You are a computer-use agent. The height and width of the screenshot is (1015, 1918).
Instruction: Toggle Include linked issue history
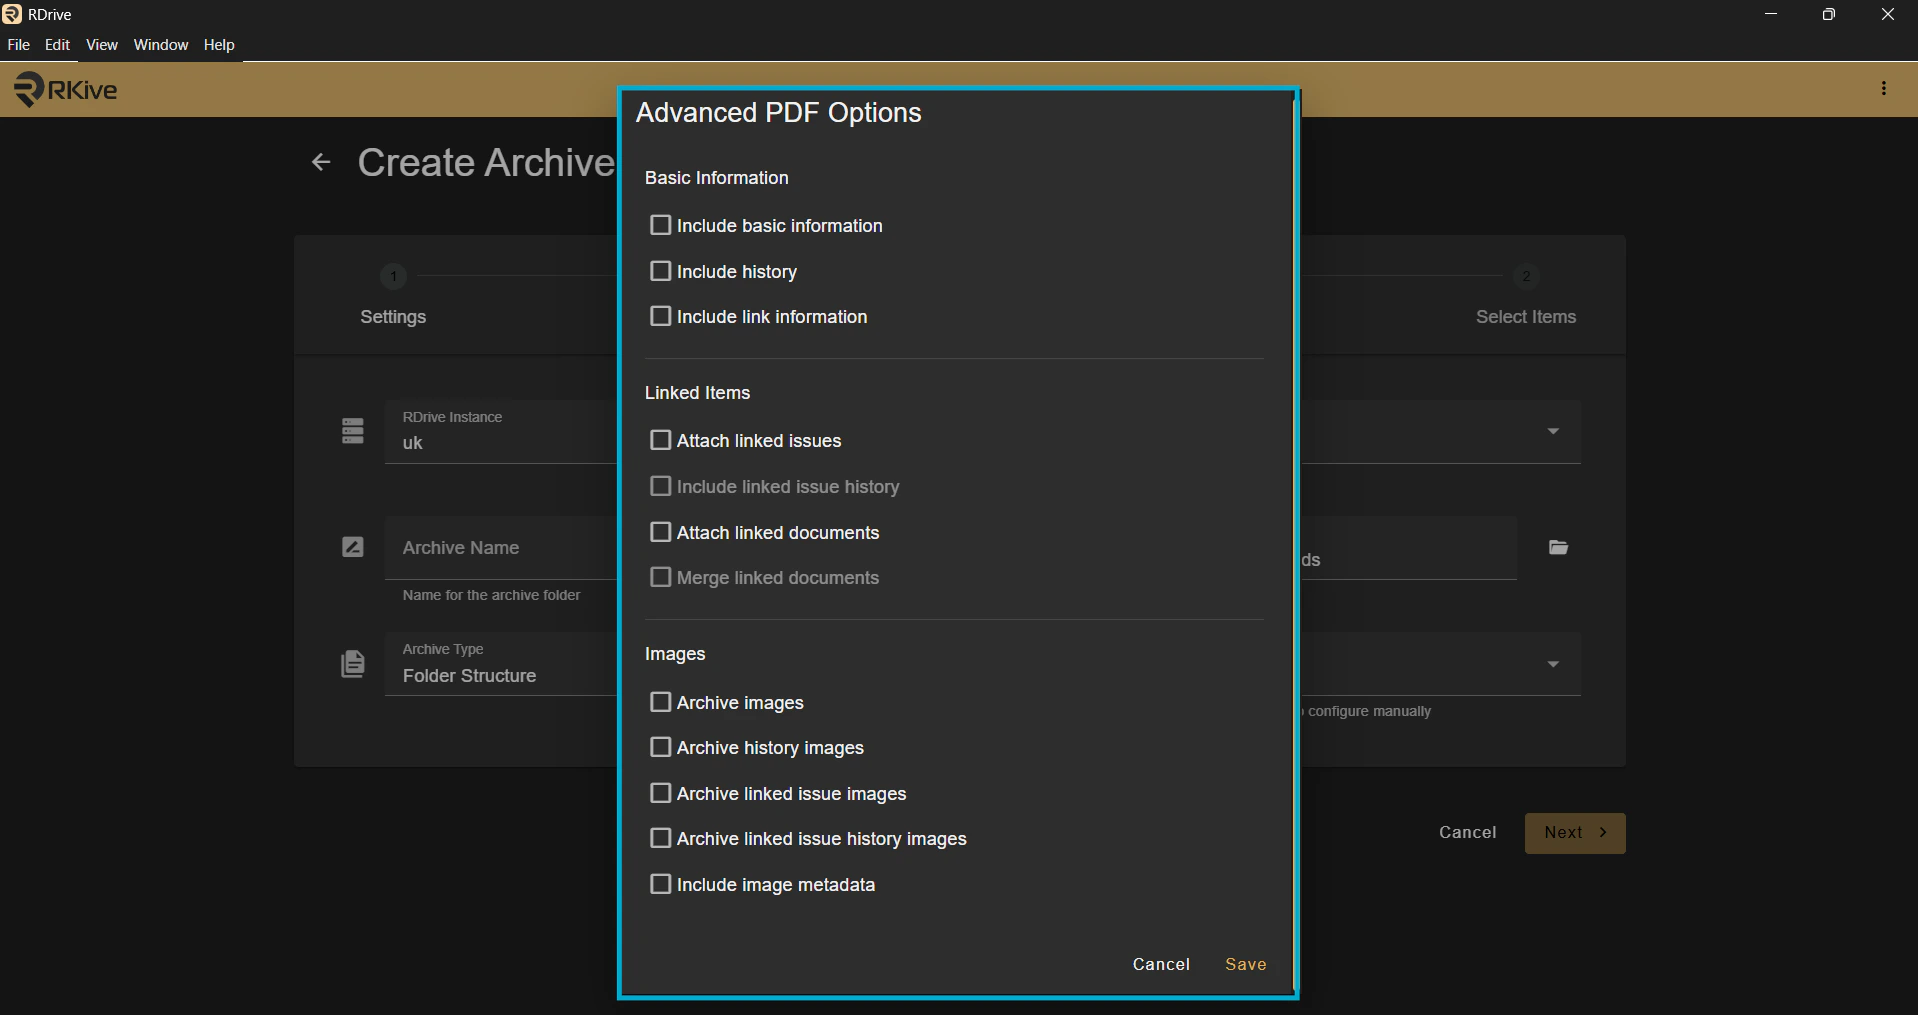(x=660, y=486)
